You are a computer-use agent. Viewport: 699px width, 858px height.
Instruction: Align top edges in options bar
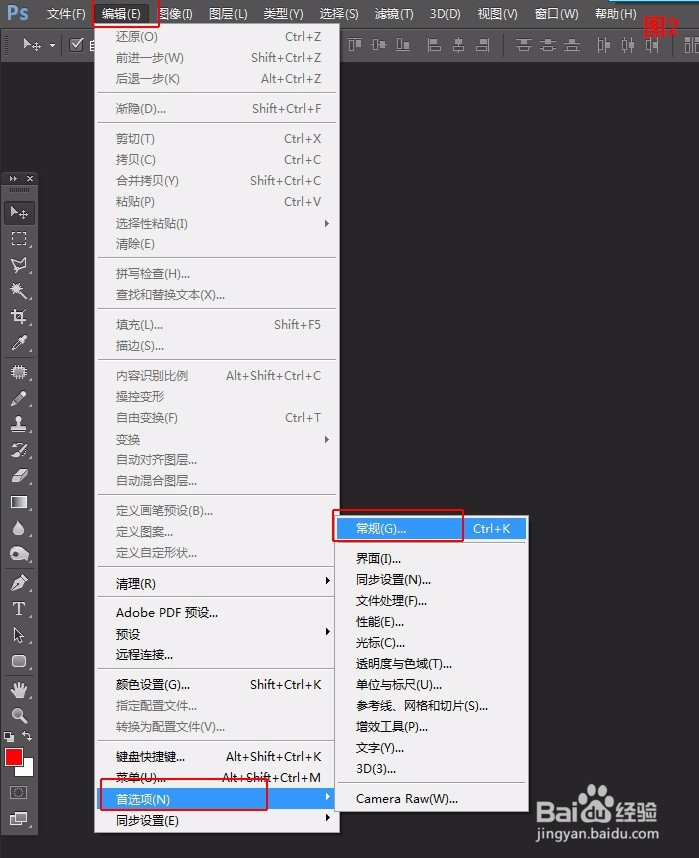point(355,45)
